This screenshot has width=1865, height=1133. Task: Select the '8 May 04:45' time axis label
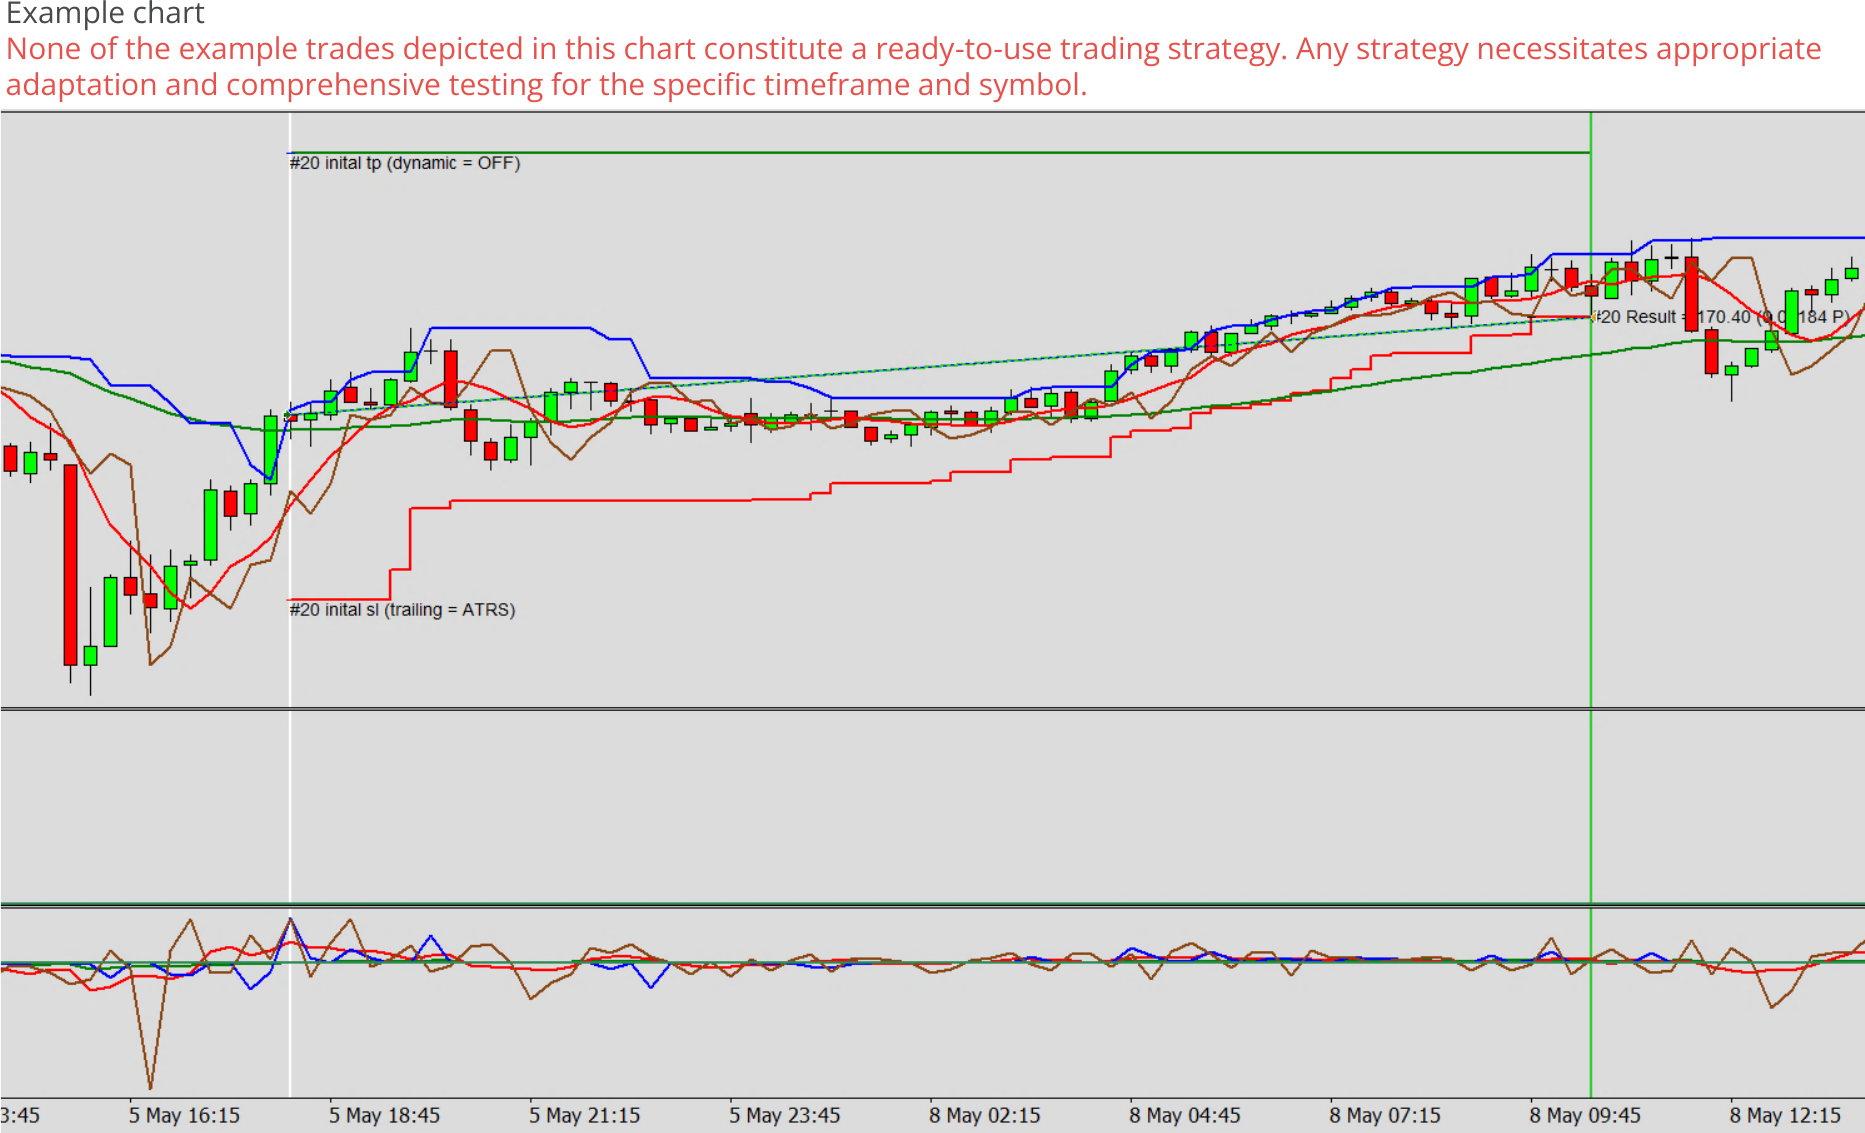pyautogui.click(x=1184, y=1116)
